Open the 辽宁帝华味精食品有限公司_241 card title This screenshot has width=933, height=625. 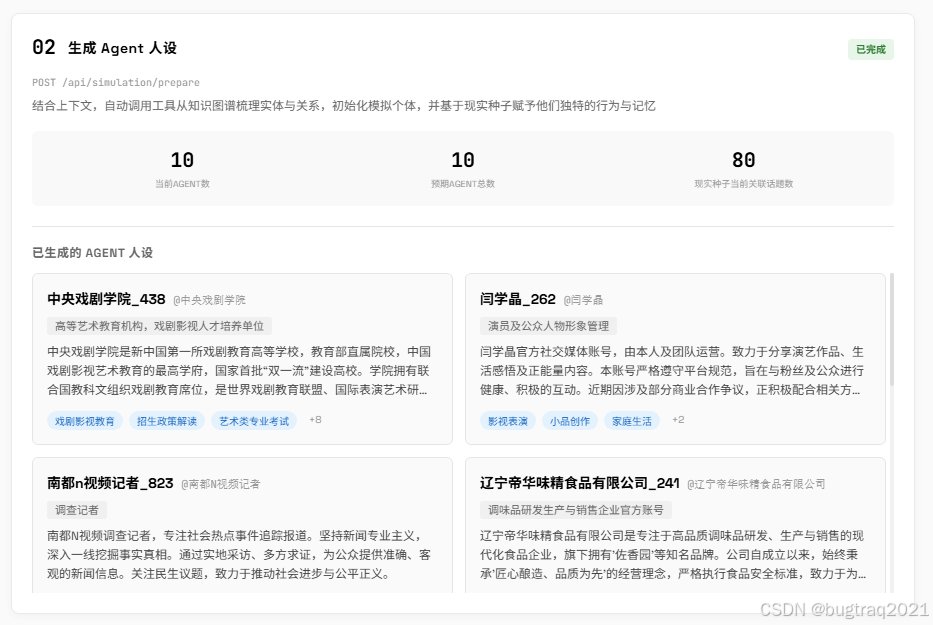(x=580, y=483)
